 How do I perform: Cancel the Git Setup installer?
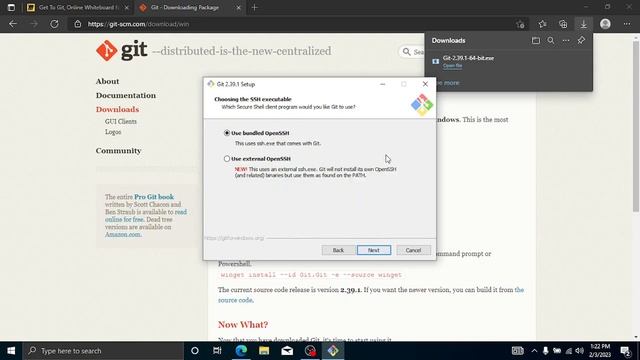[413, 250]
